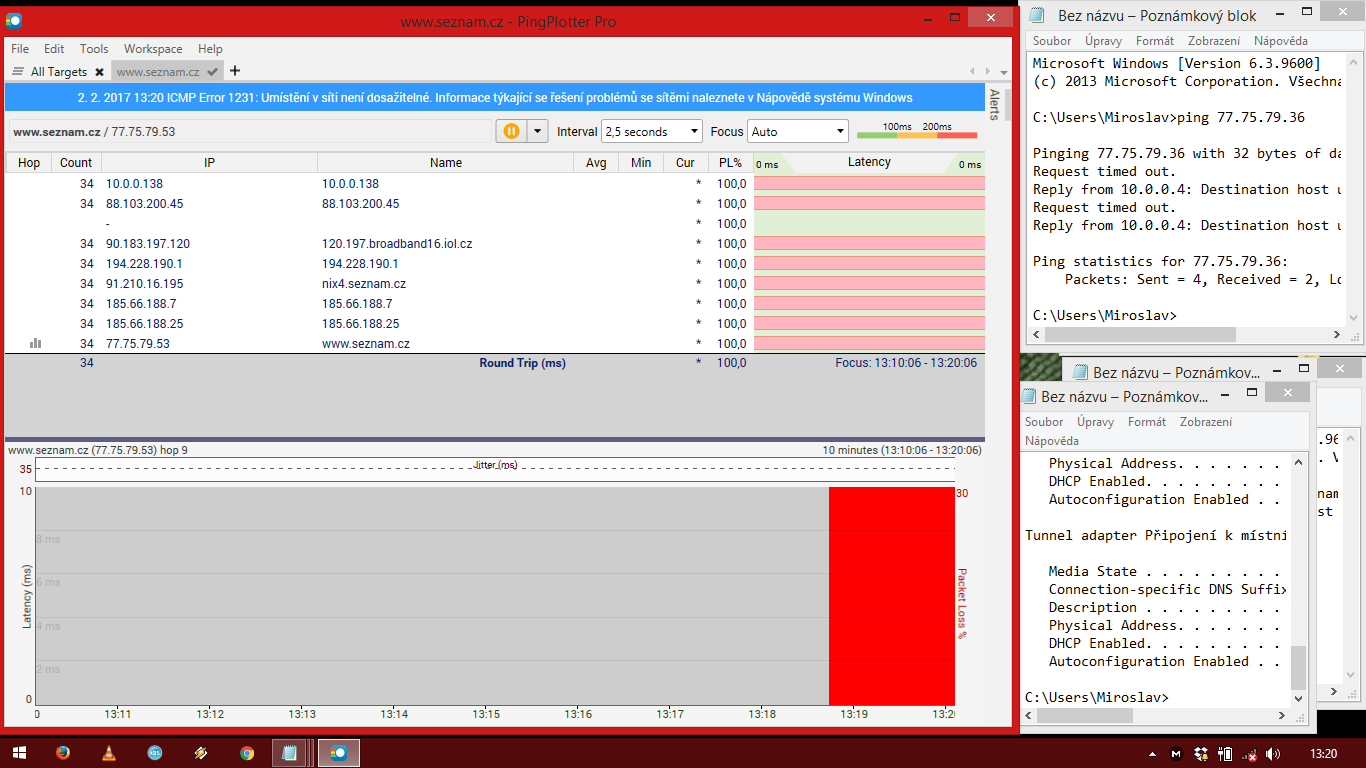Click the blue ICMP Error 1231 banner

(x=494, y=98)
